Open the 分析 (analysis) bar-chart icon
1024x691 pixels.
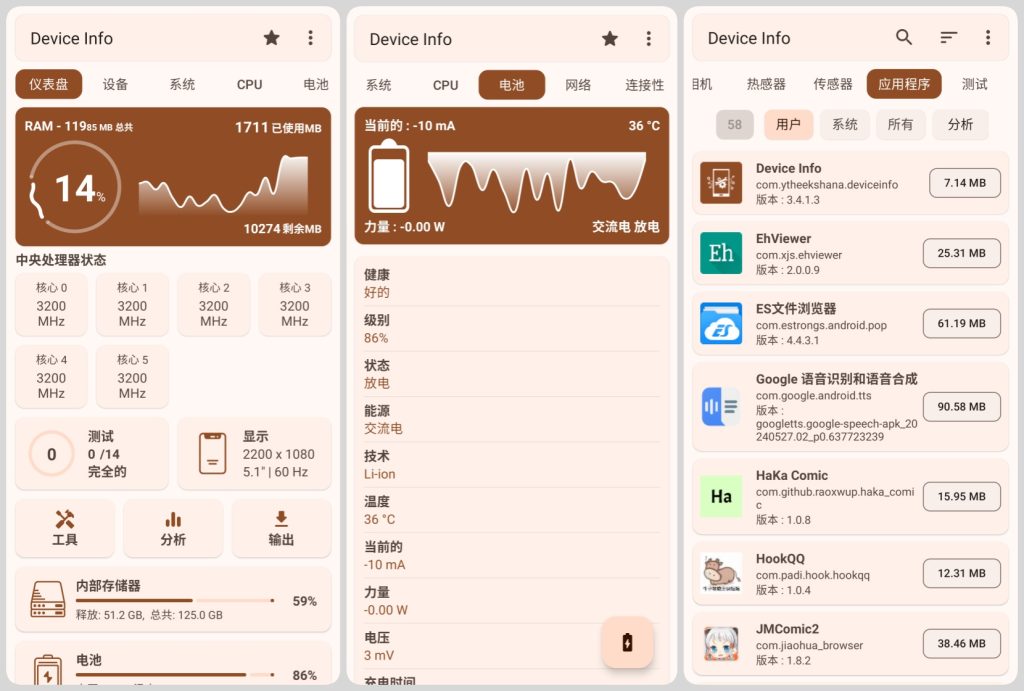click(x=172, y=527)
